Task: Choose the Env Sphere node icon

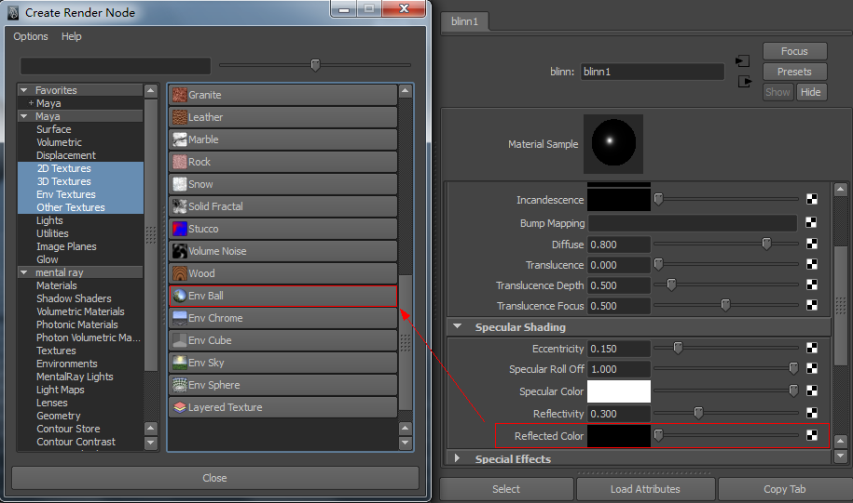Action: pos(180,385)
